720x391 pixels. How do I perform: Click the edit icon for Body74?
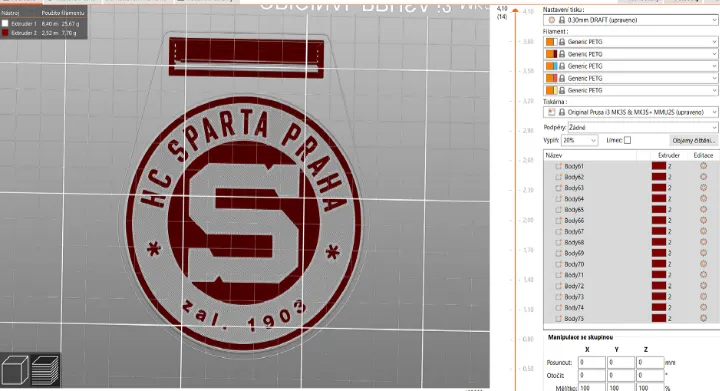click(703, 307)
